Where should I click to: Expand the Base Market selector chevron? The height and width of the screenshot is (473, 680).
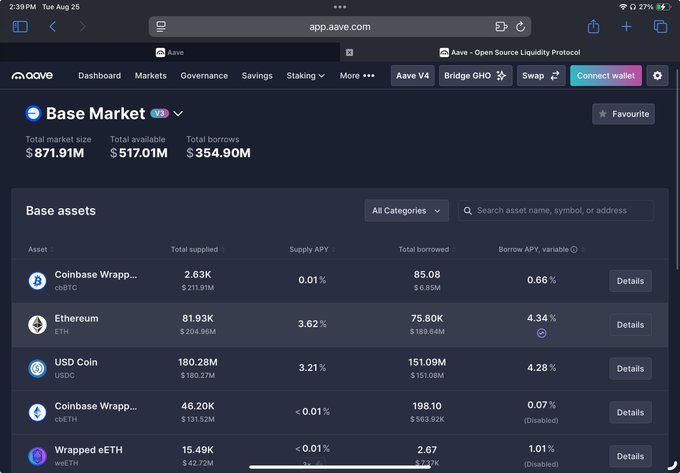[178, 114]
